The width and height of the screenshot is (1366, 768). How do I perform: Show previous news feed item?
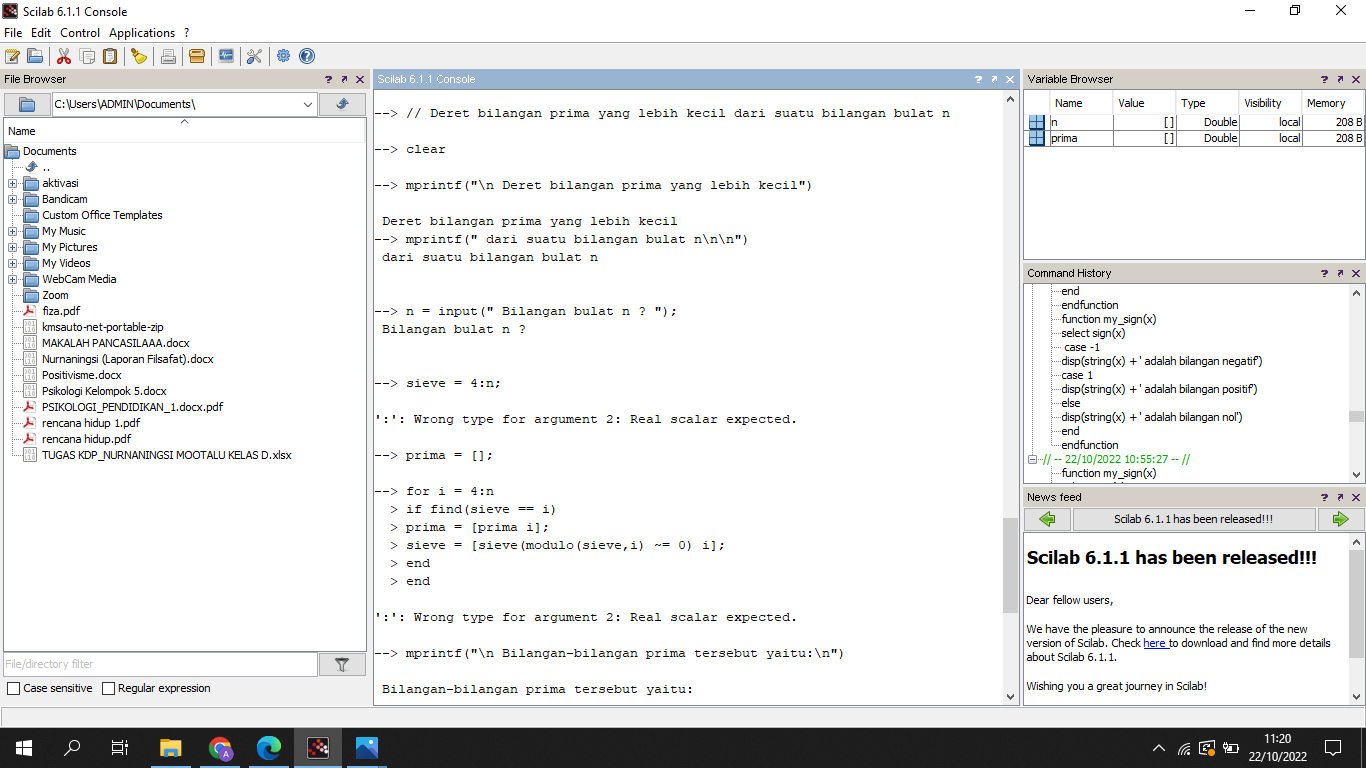click(1047, 519)
